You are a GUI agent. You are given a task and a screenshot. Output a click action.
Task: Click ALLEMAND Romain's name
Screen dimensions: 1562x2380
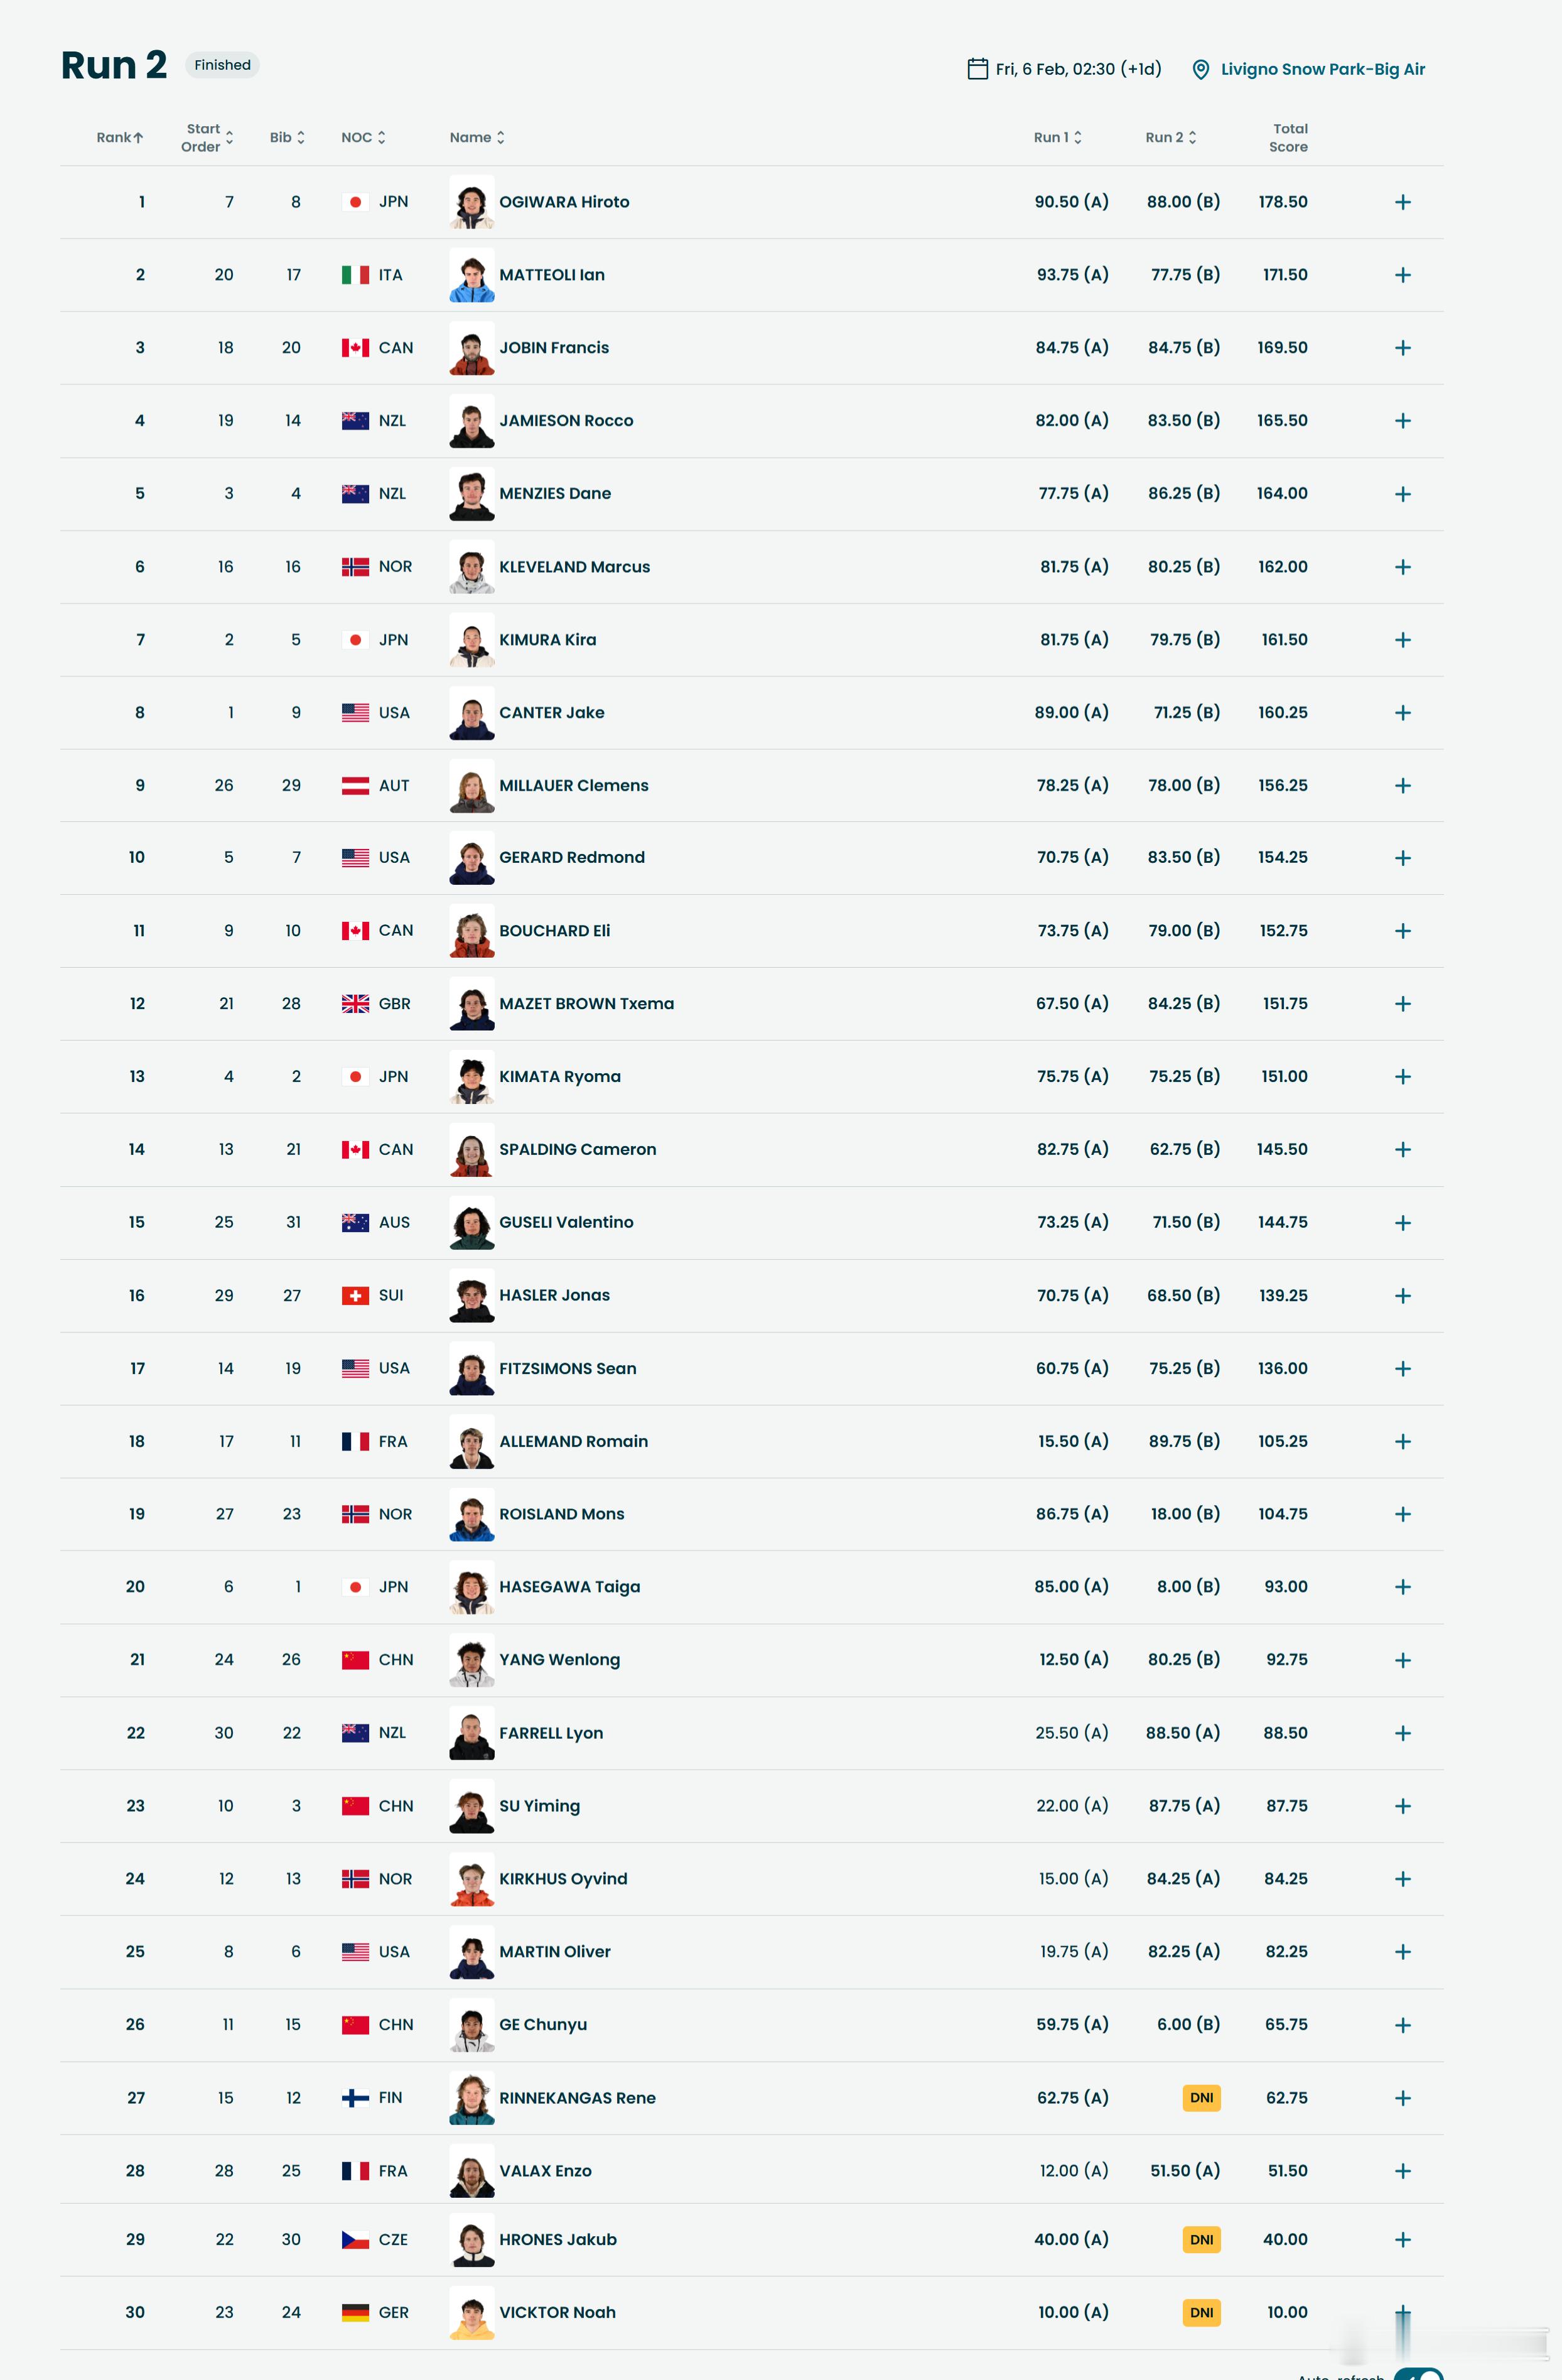coord(573,1441)
